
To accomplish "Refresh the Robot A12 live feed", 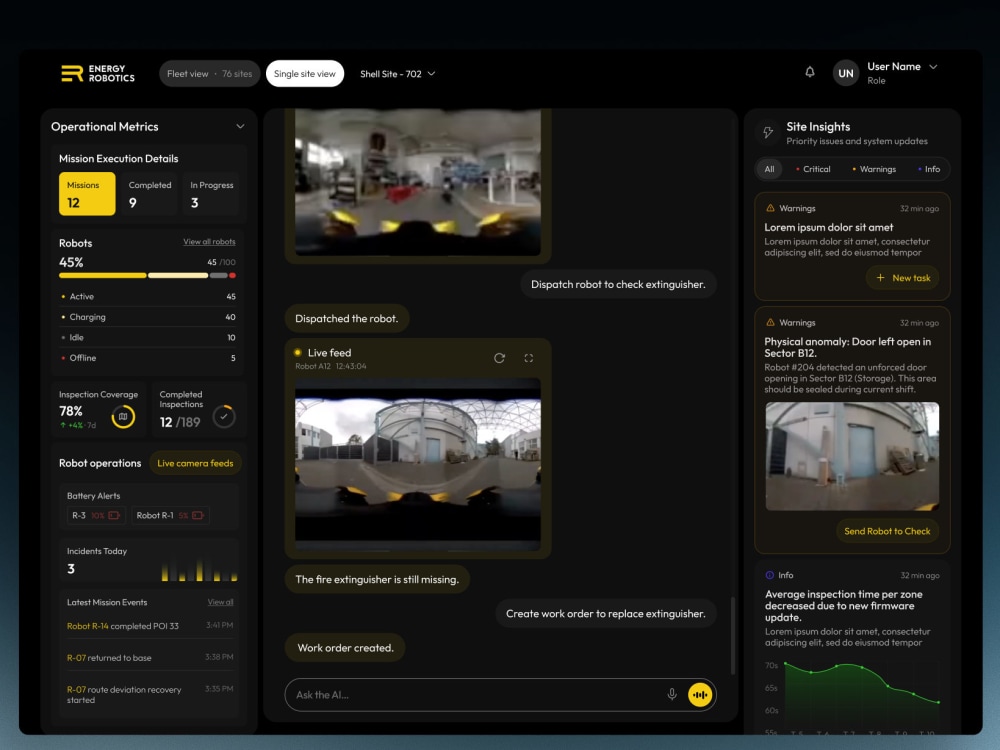I will pyautogui.click(x=499, y=358).
